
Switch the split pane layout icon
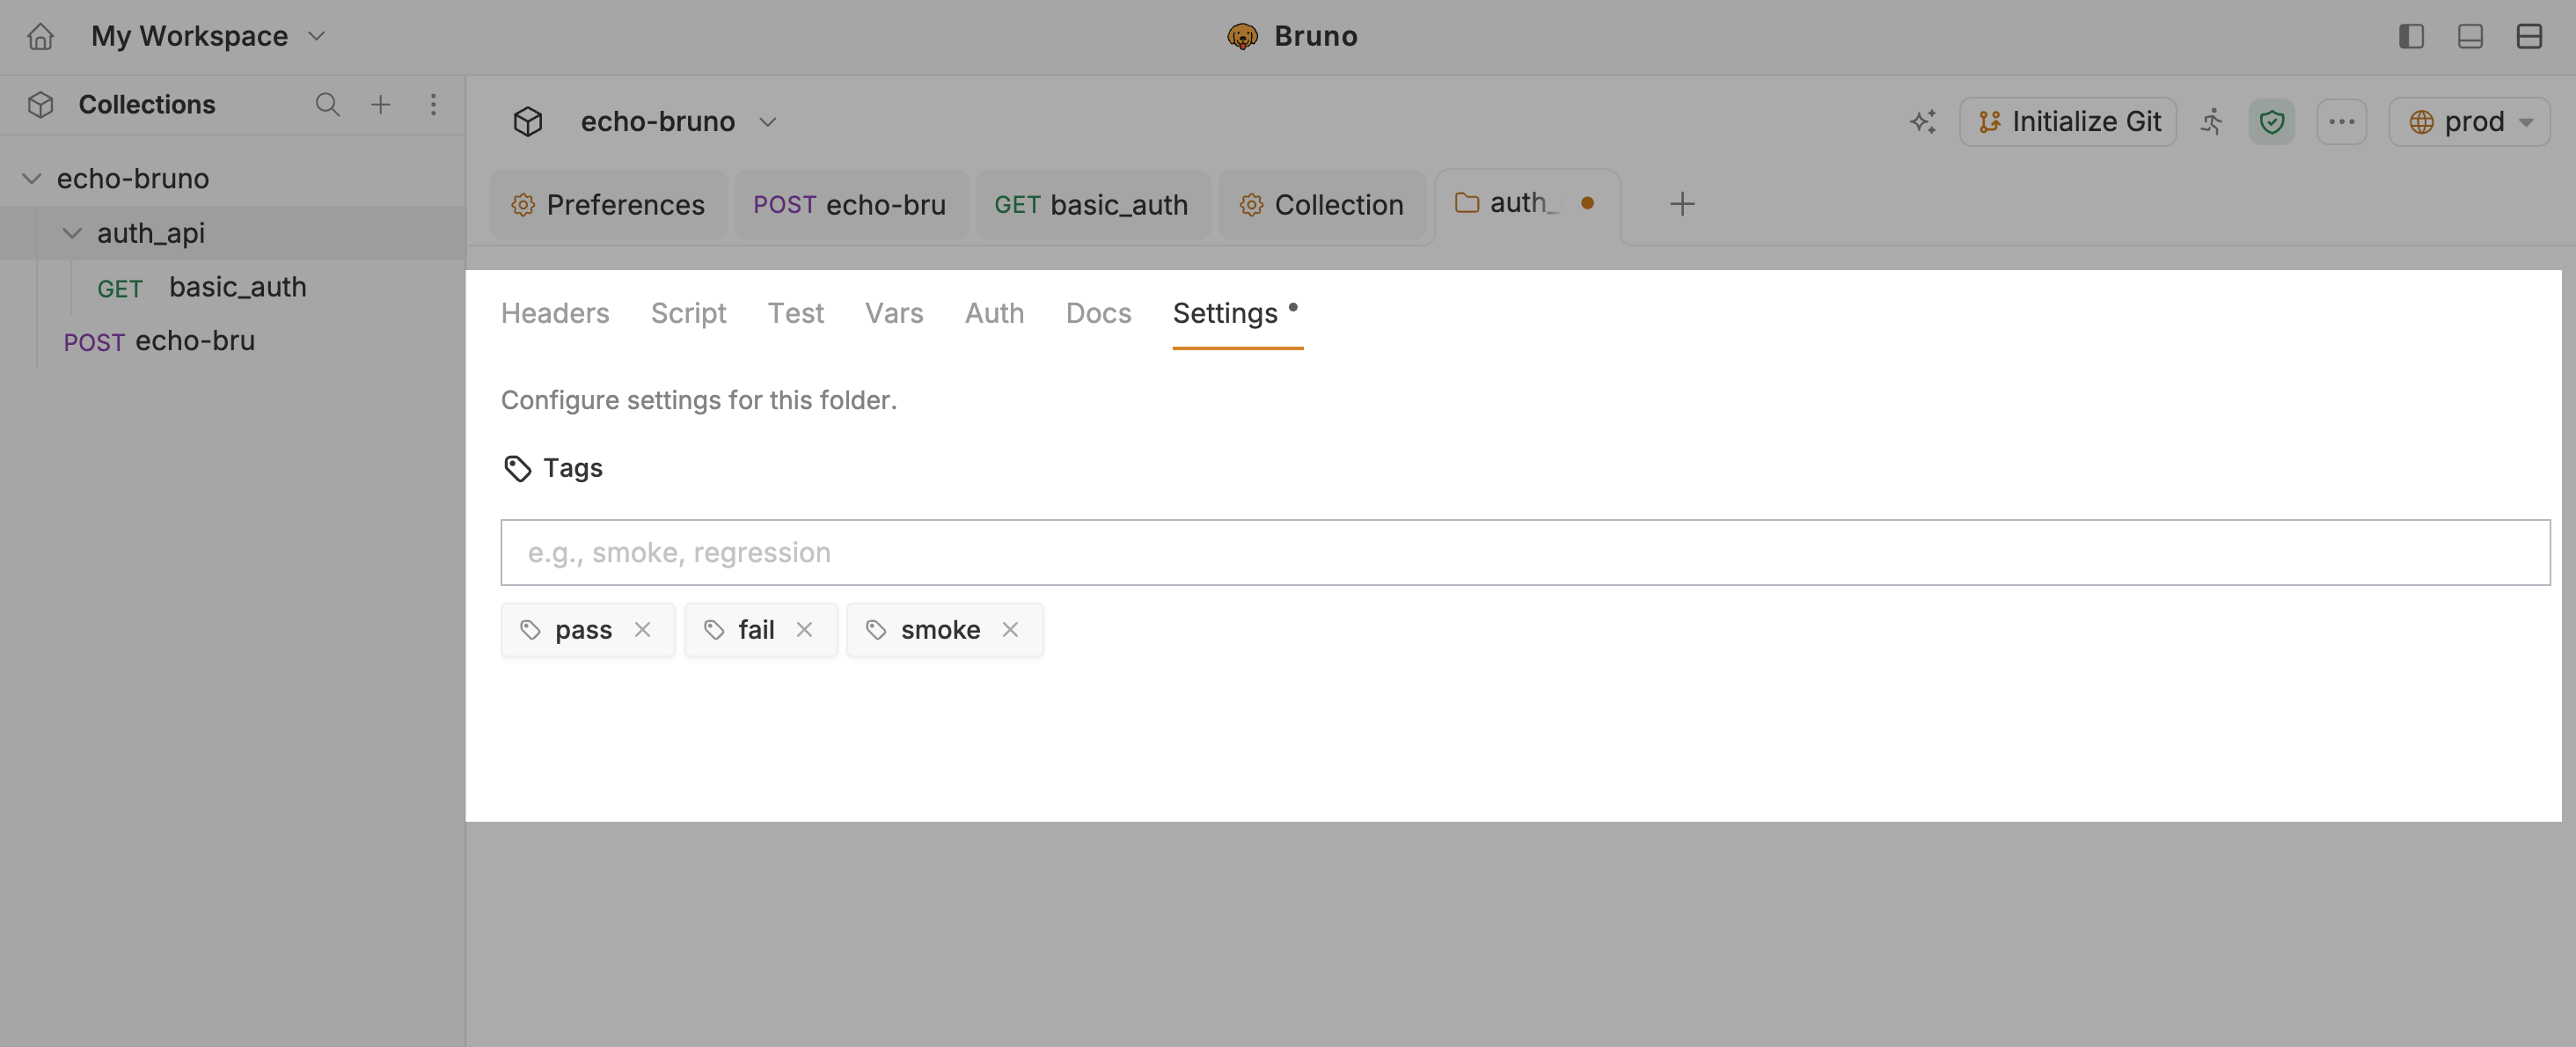(x=2529, y=36)
